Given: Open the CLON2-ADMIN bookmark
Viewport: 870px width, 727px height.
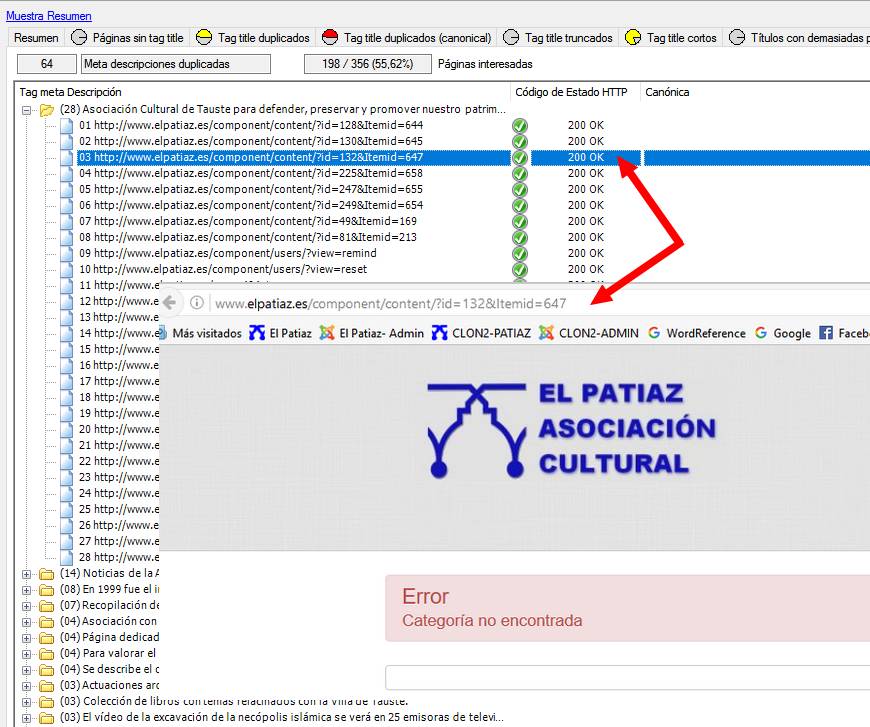Looking at the screenshot, I should pos(589,333).
